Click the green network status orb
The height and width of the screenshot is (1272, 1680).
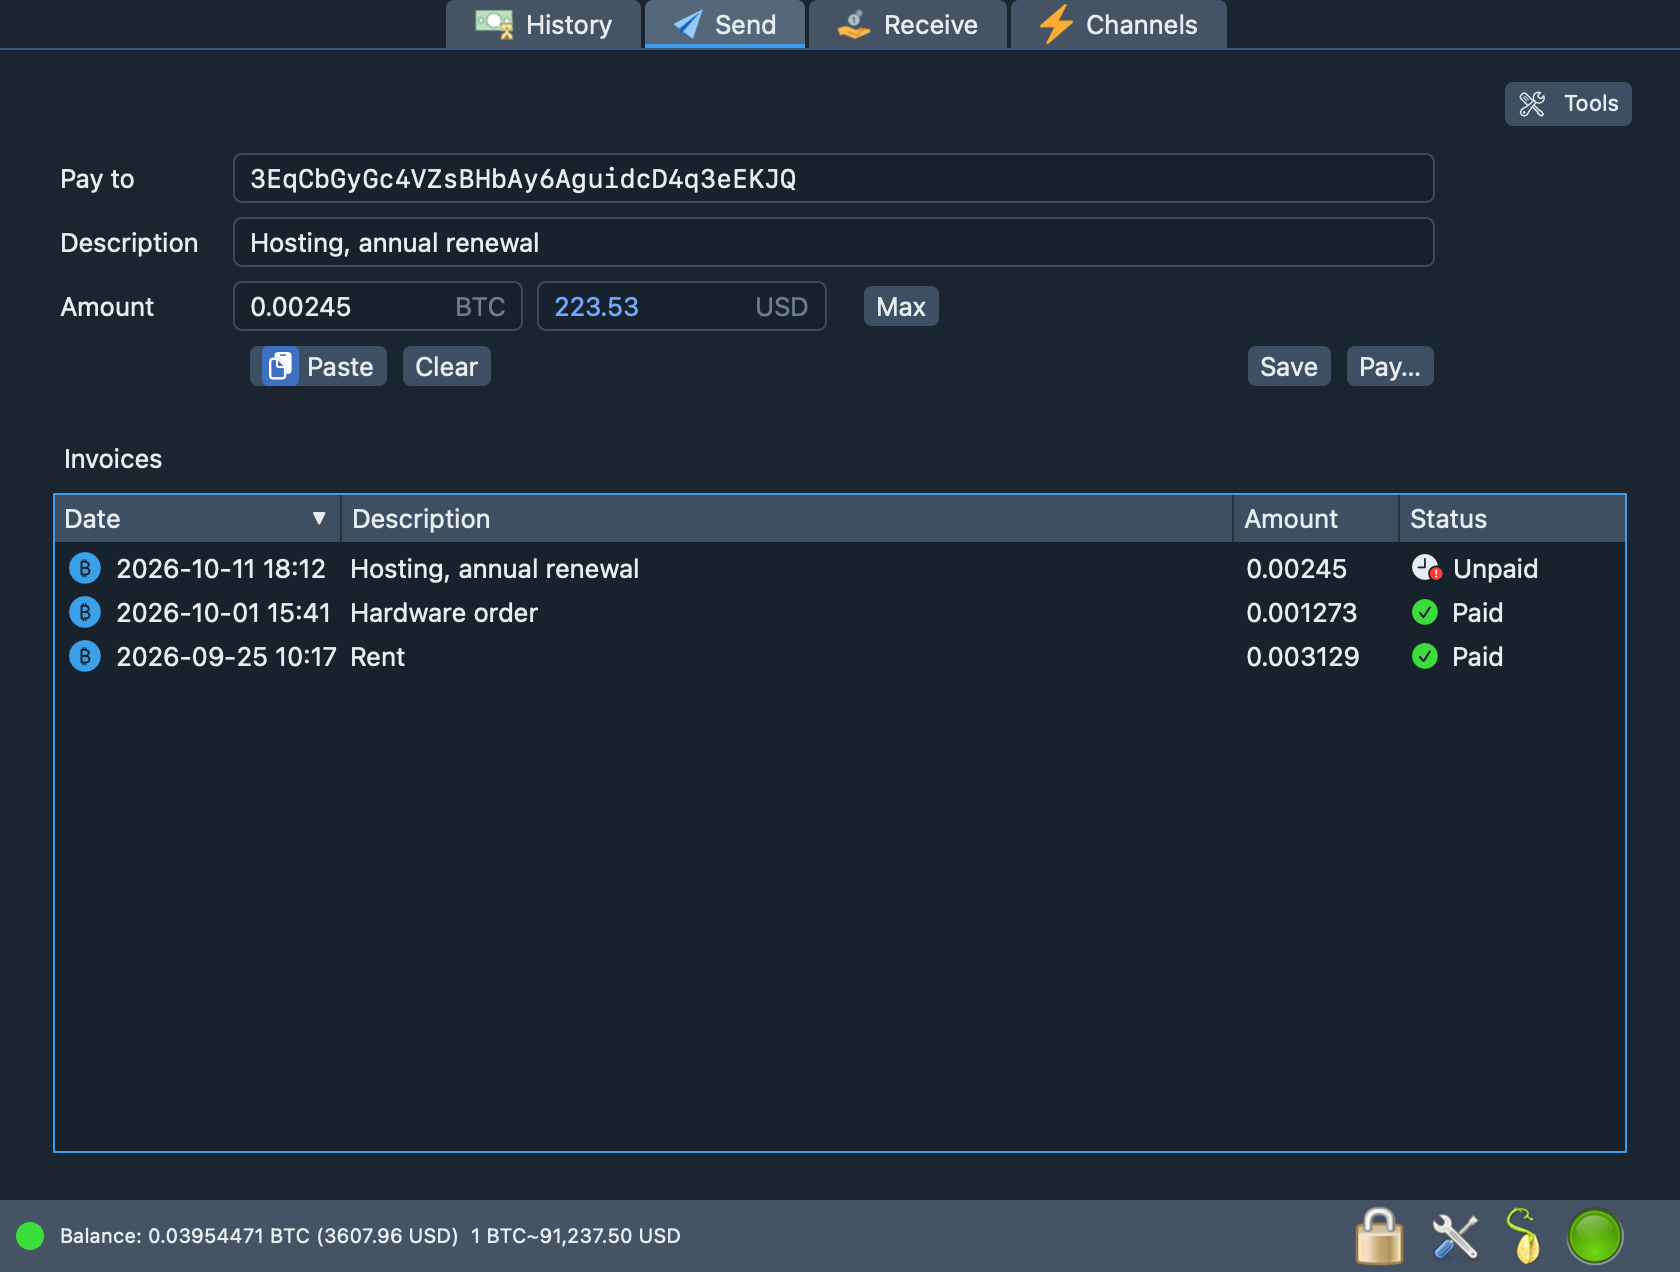(1595, 1236)
